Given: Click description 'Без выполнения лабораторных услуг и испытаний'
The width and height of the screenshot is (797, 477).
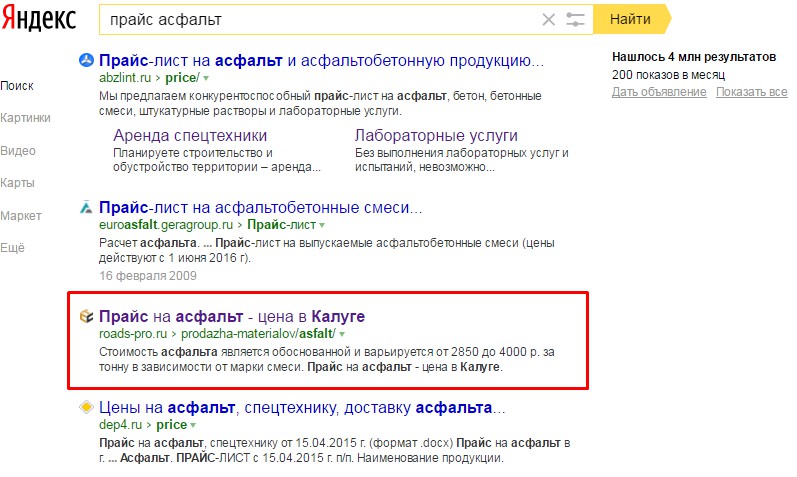Looking at the screenshot, I should pos(462,160).
